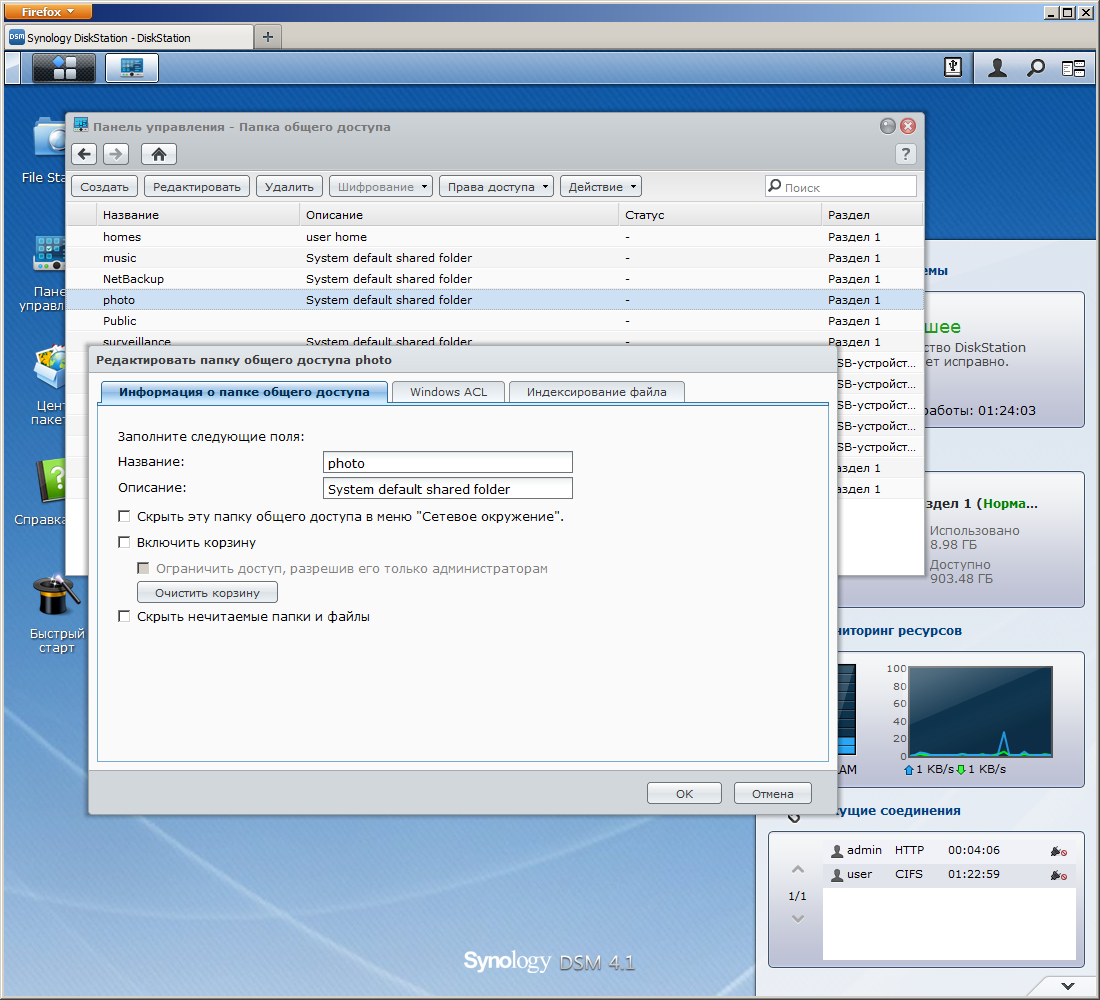Open the Права доступа dropdown
The width and height of the screenshot is (1100, 1000).
click(x=497, y=187)
